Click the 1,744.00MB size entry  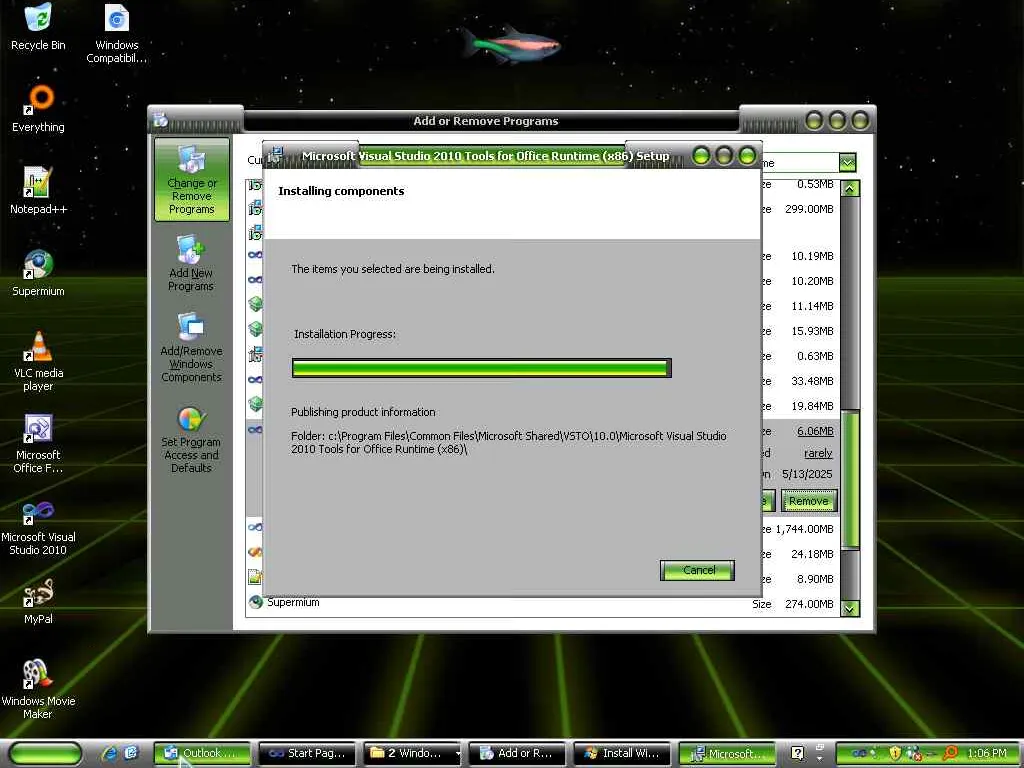point(804,529)
